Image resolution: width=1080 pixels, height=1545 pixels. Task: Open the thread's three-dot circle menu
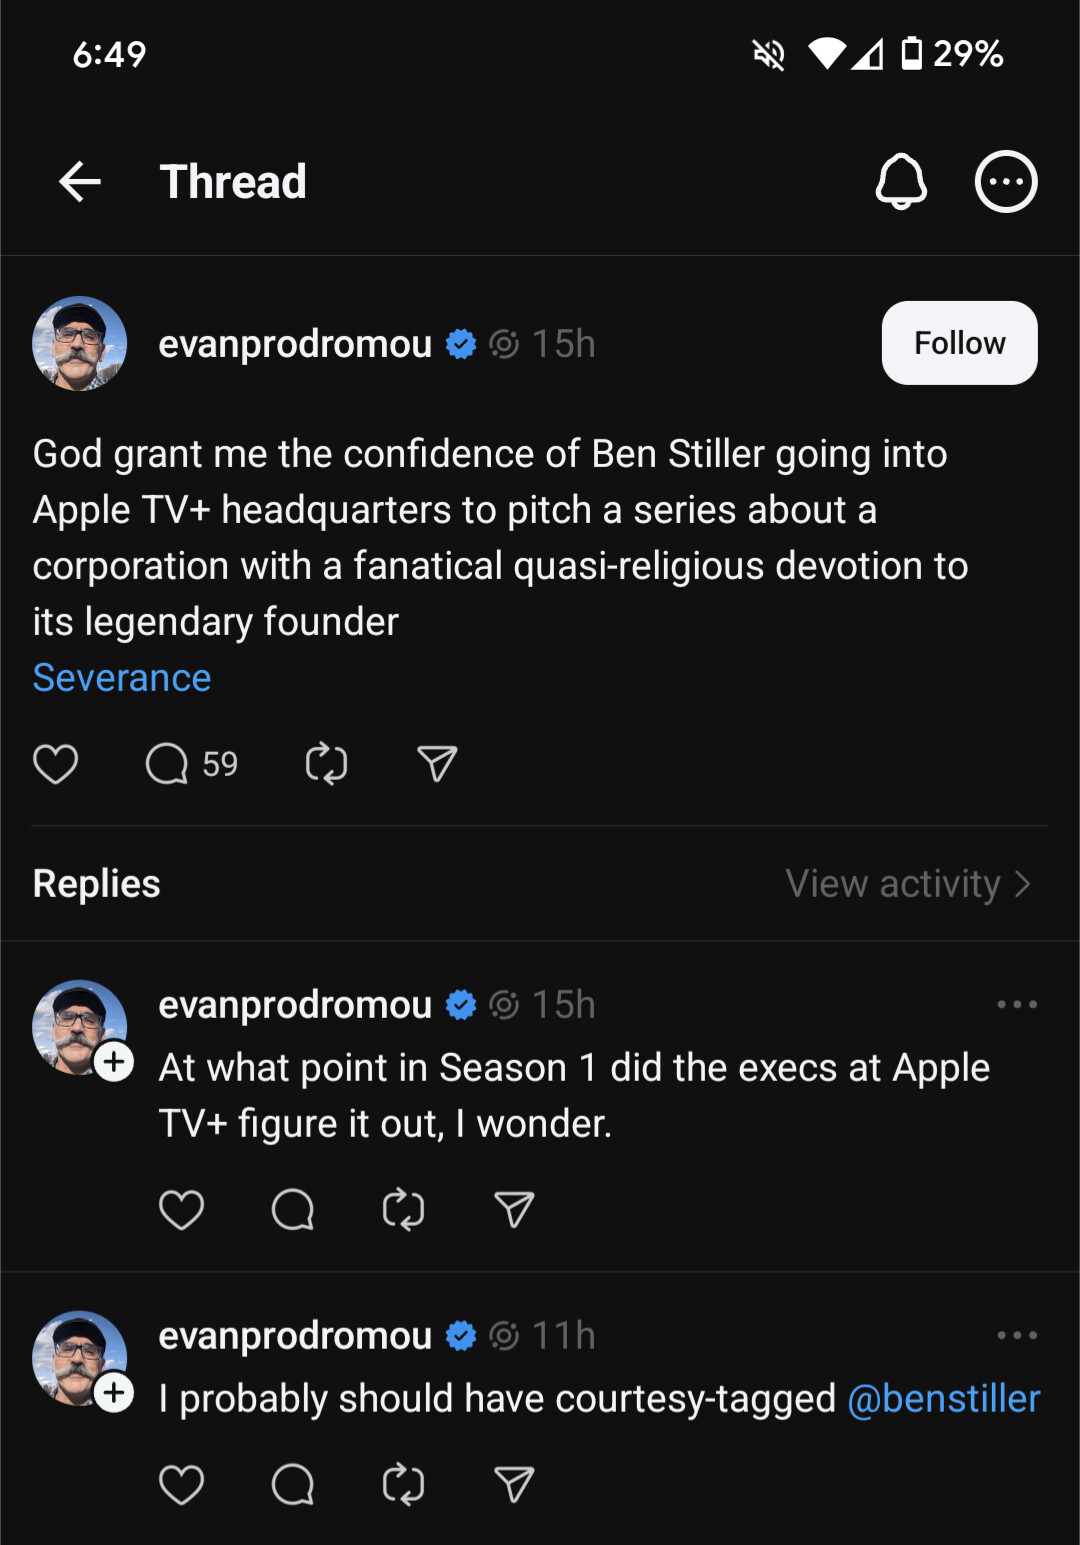click(x=1006, y=182)
